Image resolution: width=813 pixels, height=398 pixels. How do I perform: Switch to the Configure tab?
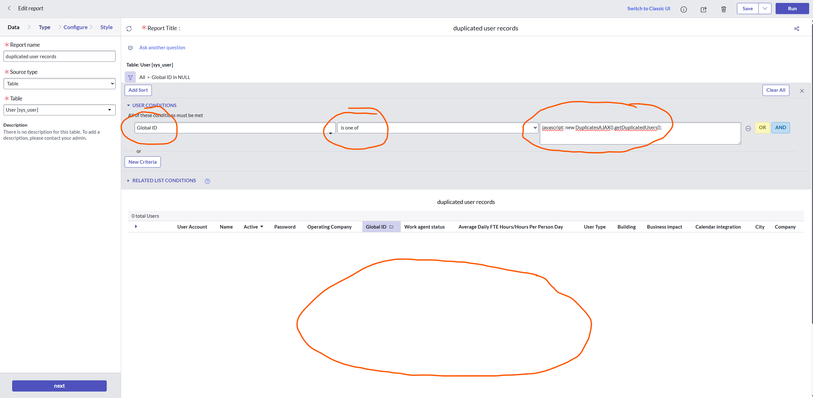[x=75, y=27]
